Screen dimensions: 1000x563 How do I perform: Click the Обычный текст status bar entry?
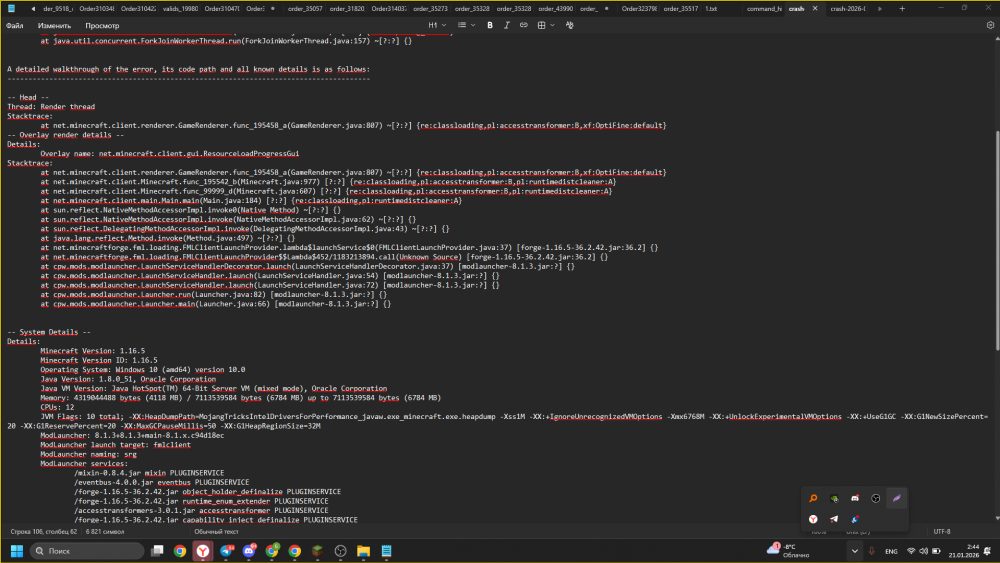coord(216,531)
